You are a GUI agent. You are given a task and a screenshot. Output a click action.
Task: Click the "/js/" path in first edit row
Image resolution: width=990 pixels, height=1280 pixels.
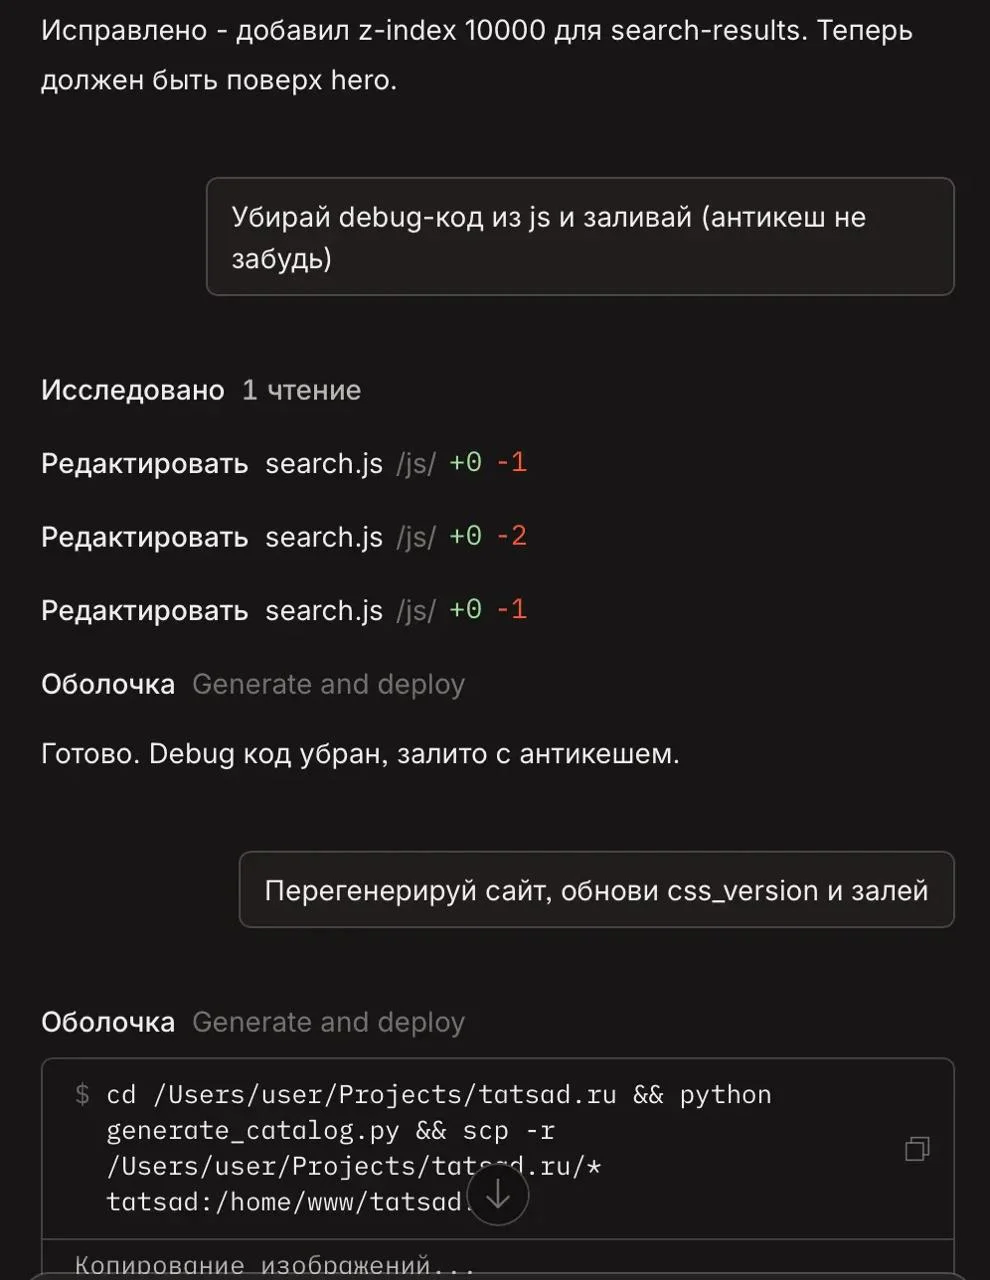coord(416,464)
